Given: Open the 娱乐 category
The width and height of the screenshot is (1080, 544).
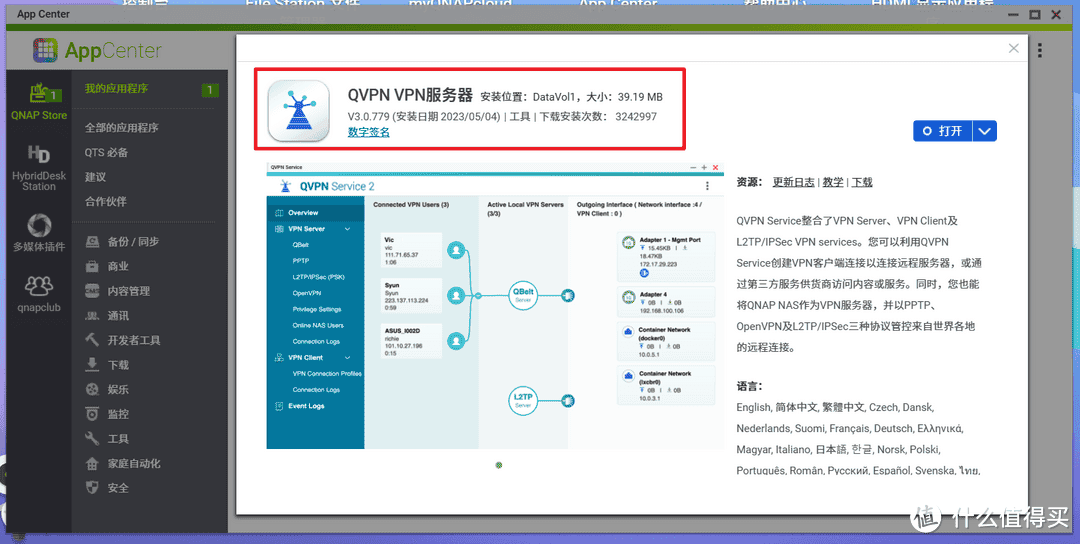Looking at the screenshot, I should coord(107,390).
